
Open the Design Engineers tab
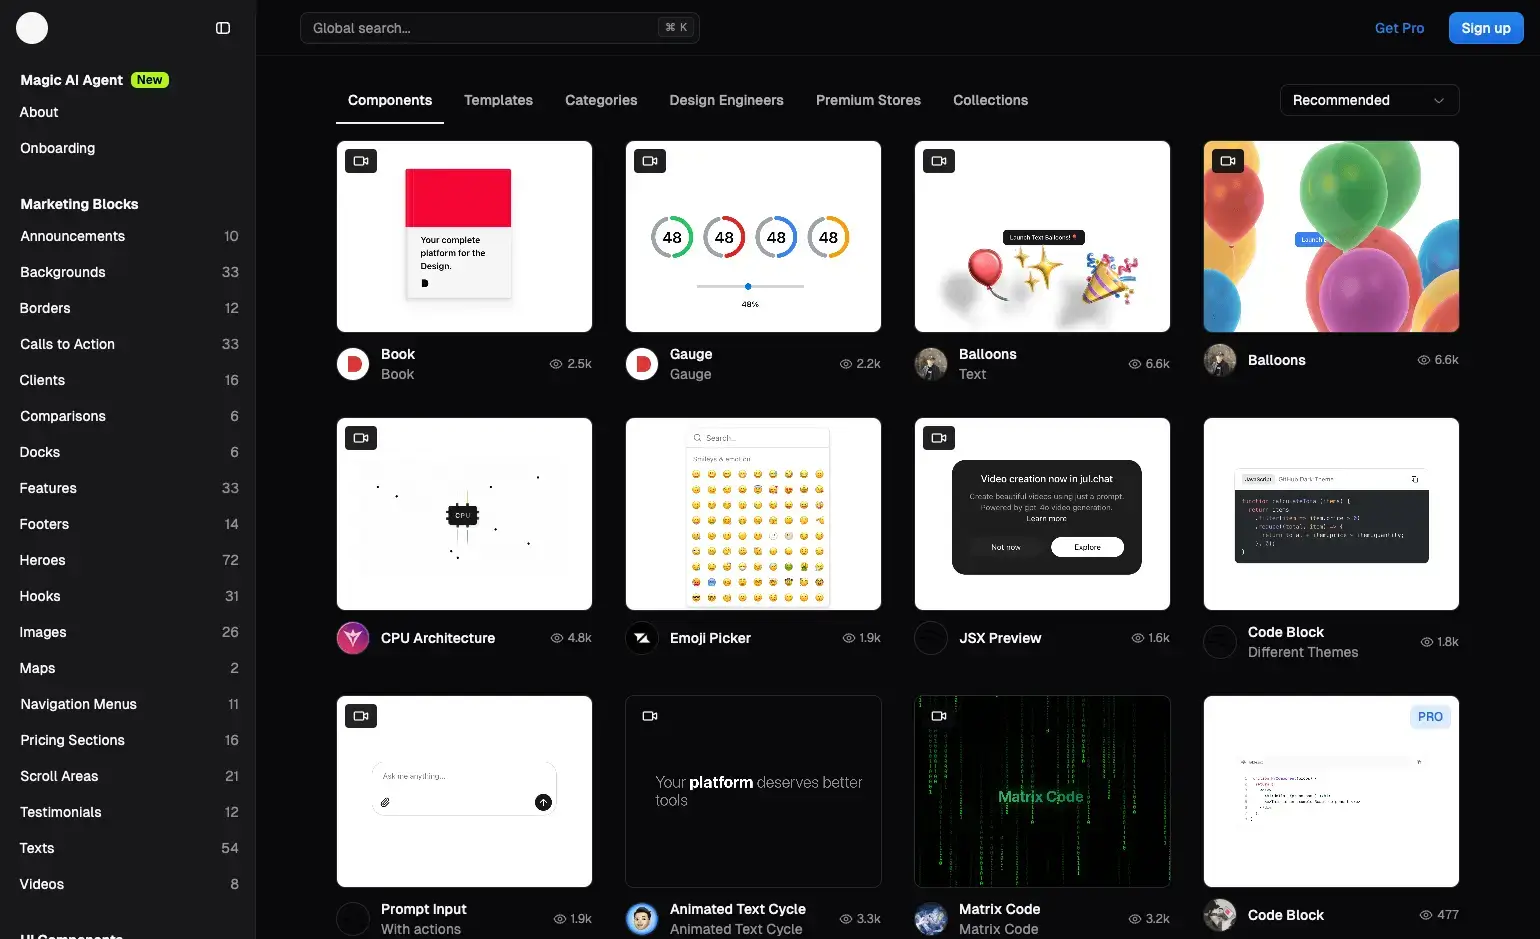point(726,100)
